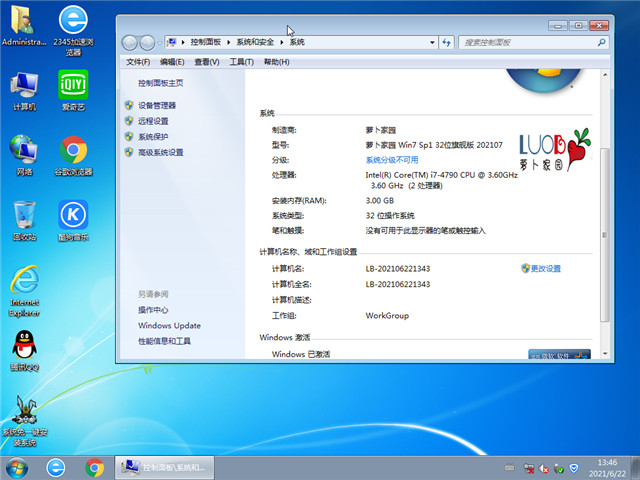Launch the 爱奇艺 desktop icon
The width and height of the screenshot is (640, 480).
pyautogui.click(x=73, y=91)
